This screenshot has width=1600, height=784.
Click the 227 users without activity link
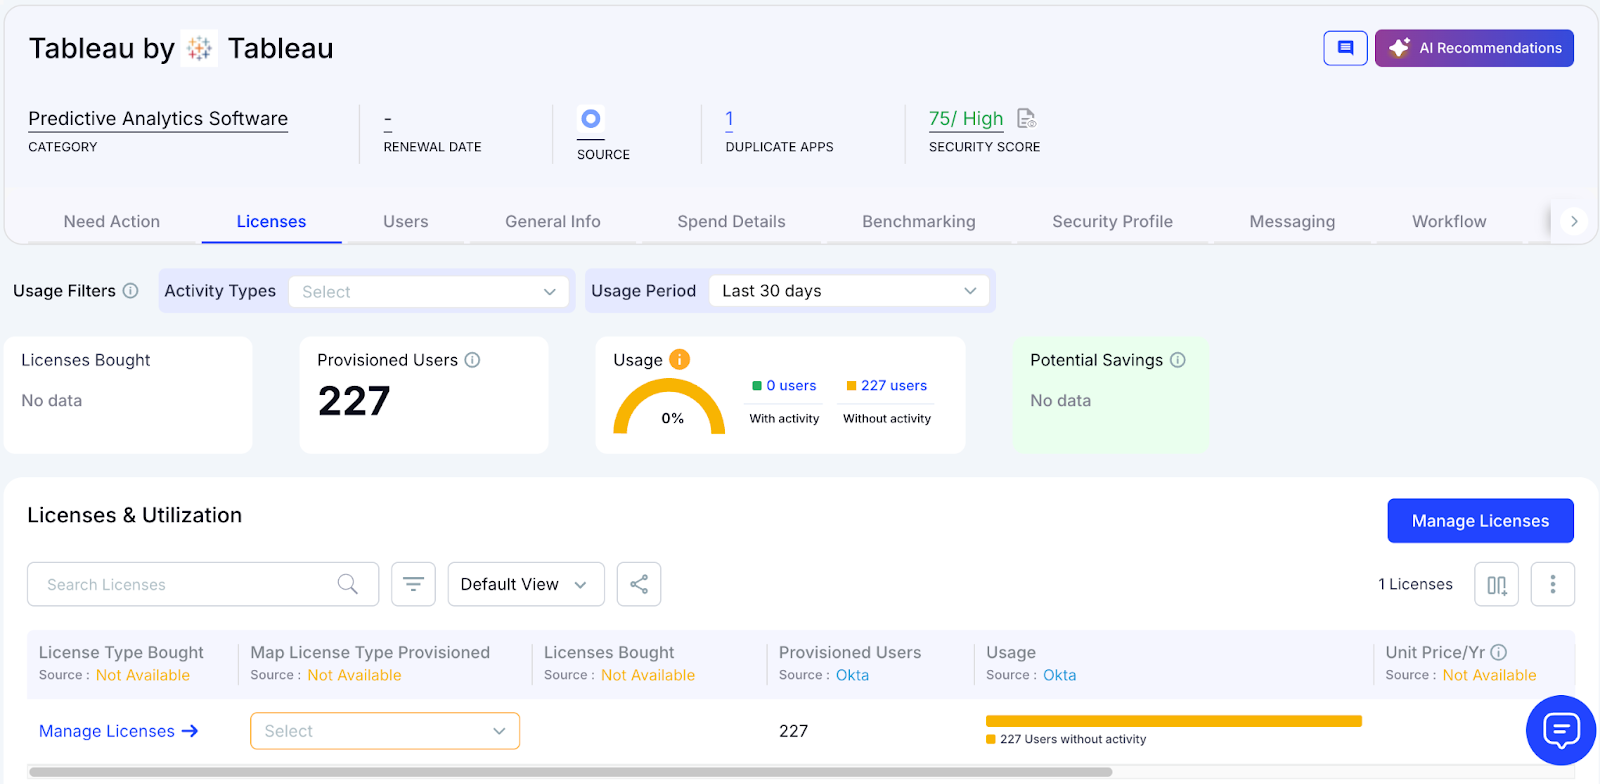894,386
